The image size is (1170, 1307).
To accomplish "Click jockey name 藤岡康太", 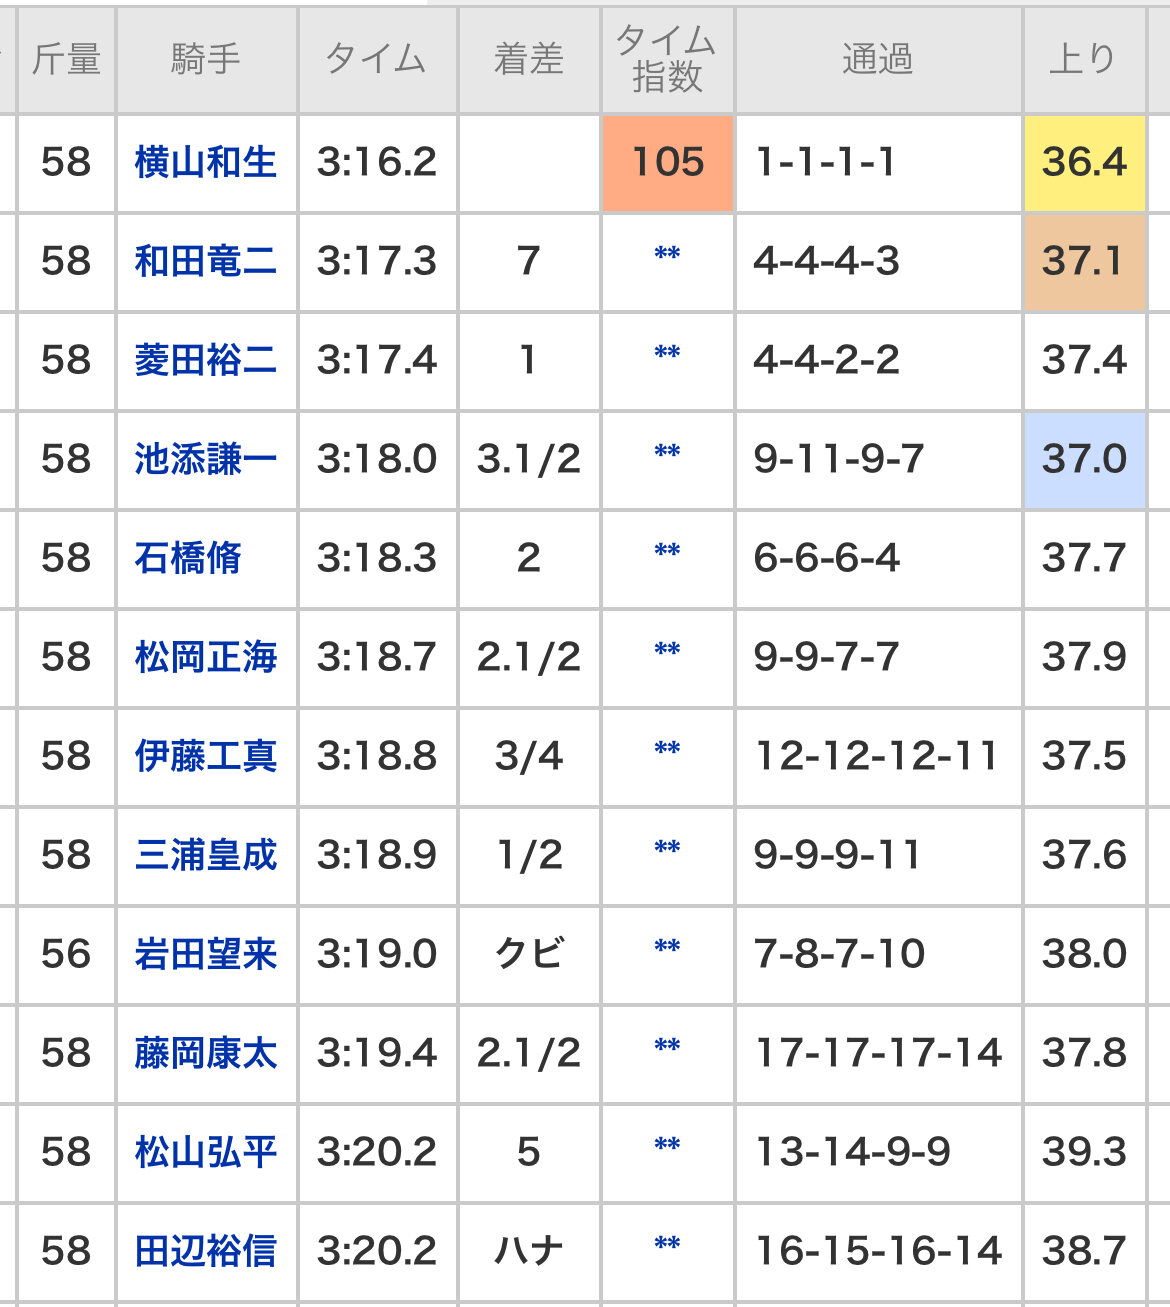I will 205,1053.
